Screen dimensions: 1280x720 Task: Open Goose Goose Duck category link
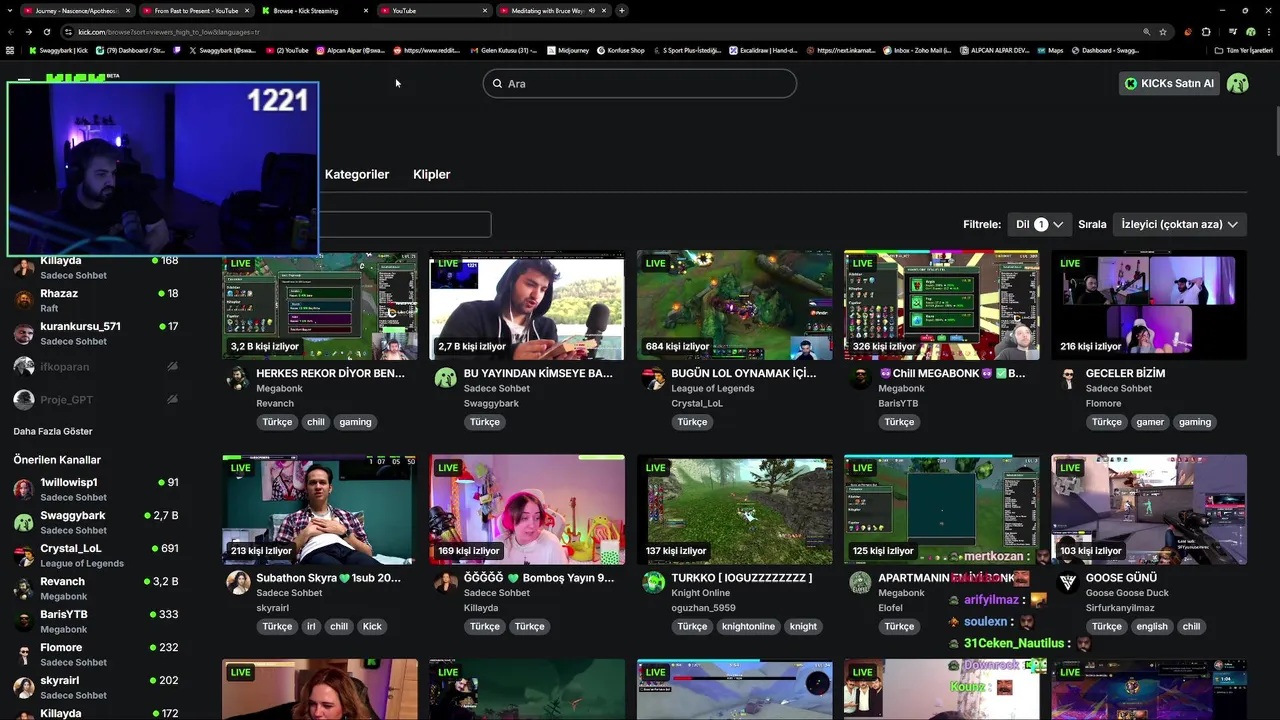(1127, 592)
